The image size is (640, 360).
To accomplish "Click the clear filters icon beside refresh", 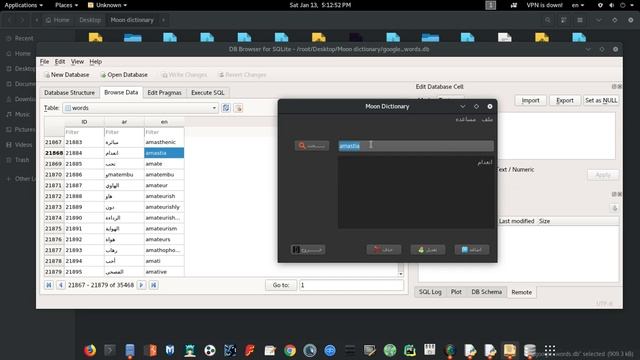I will click(x=238, y=108).
